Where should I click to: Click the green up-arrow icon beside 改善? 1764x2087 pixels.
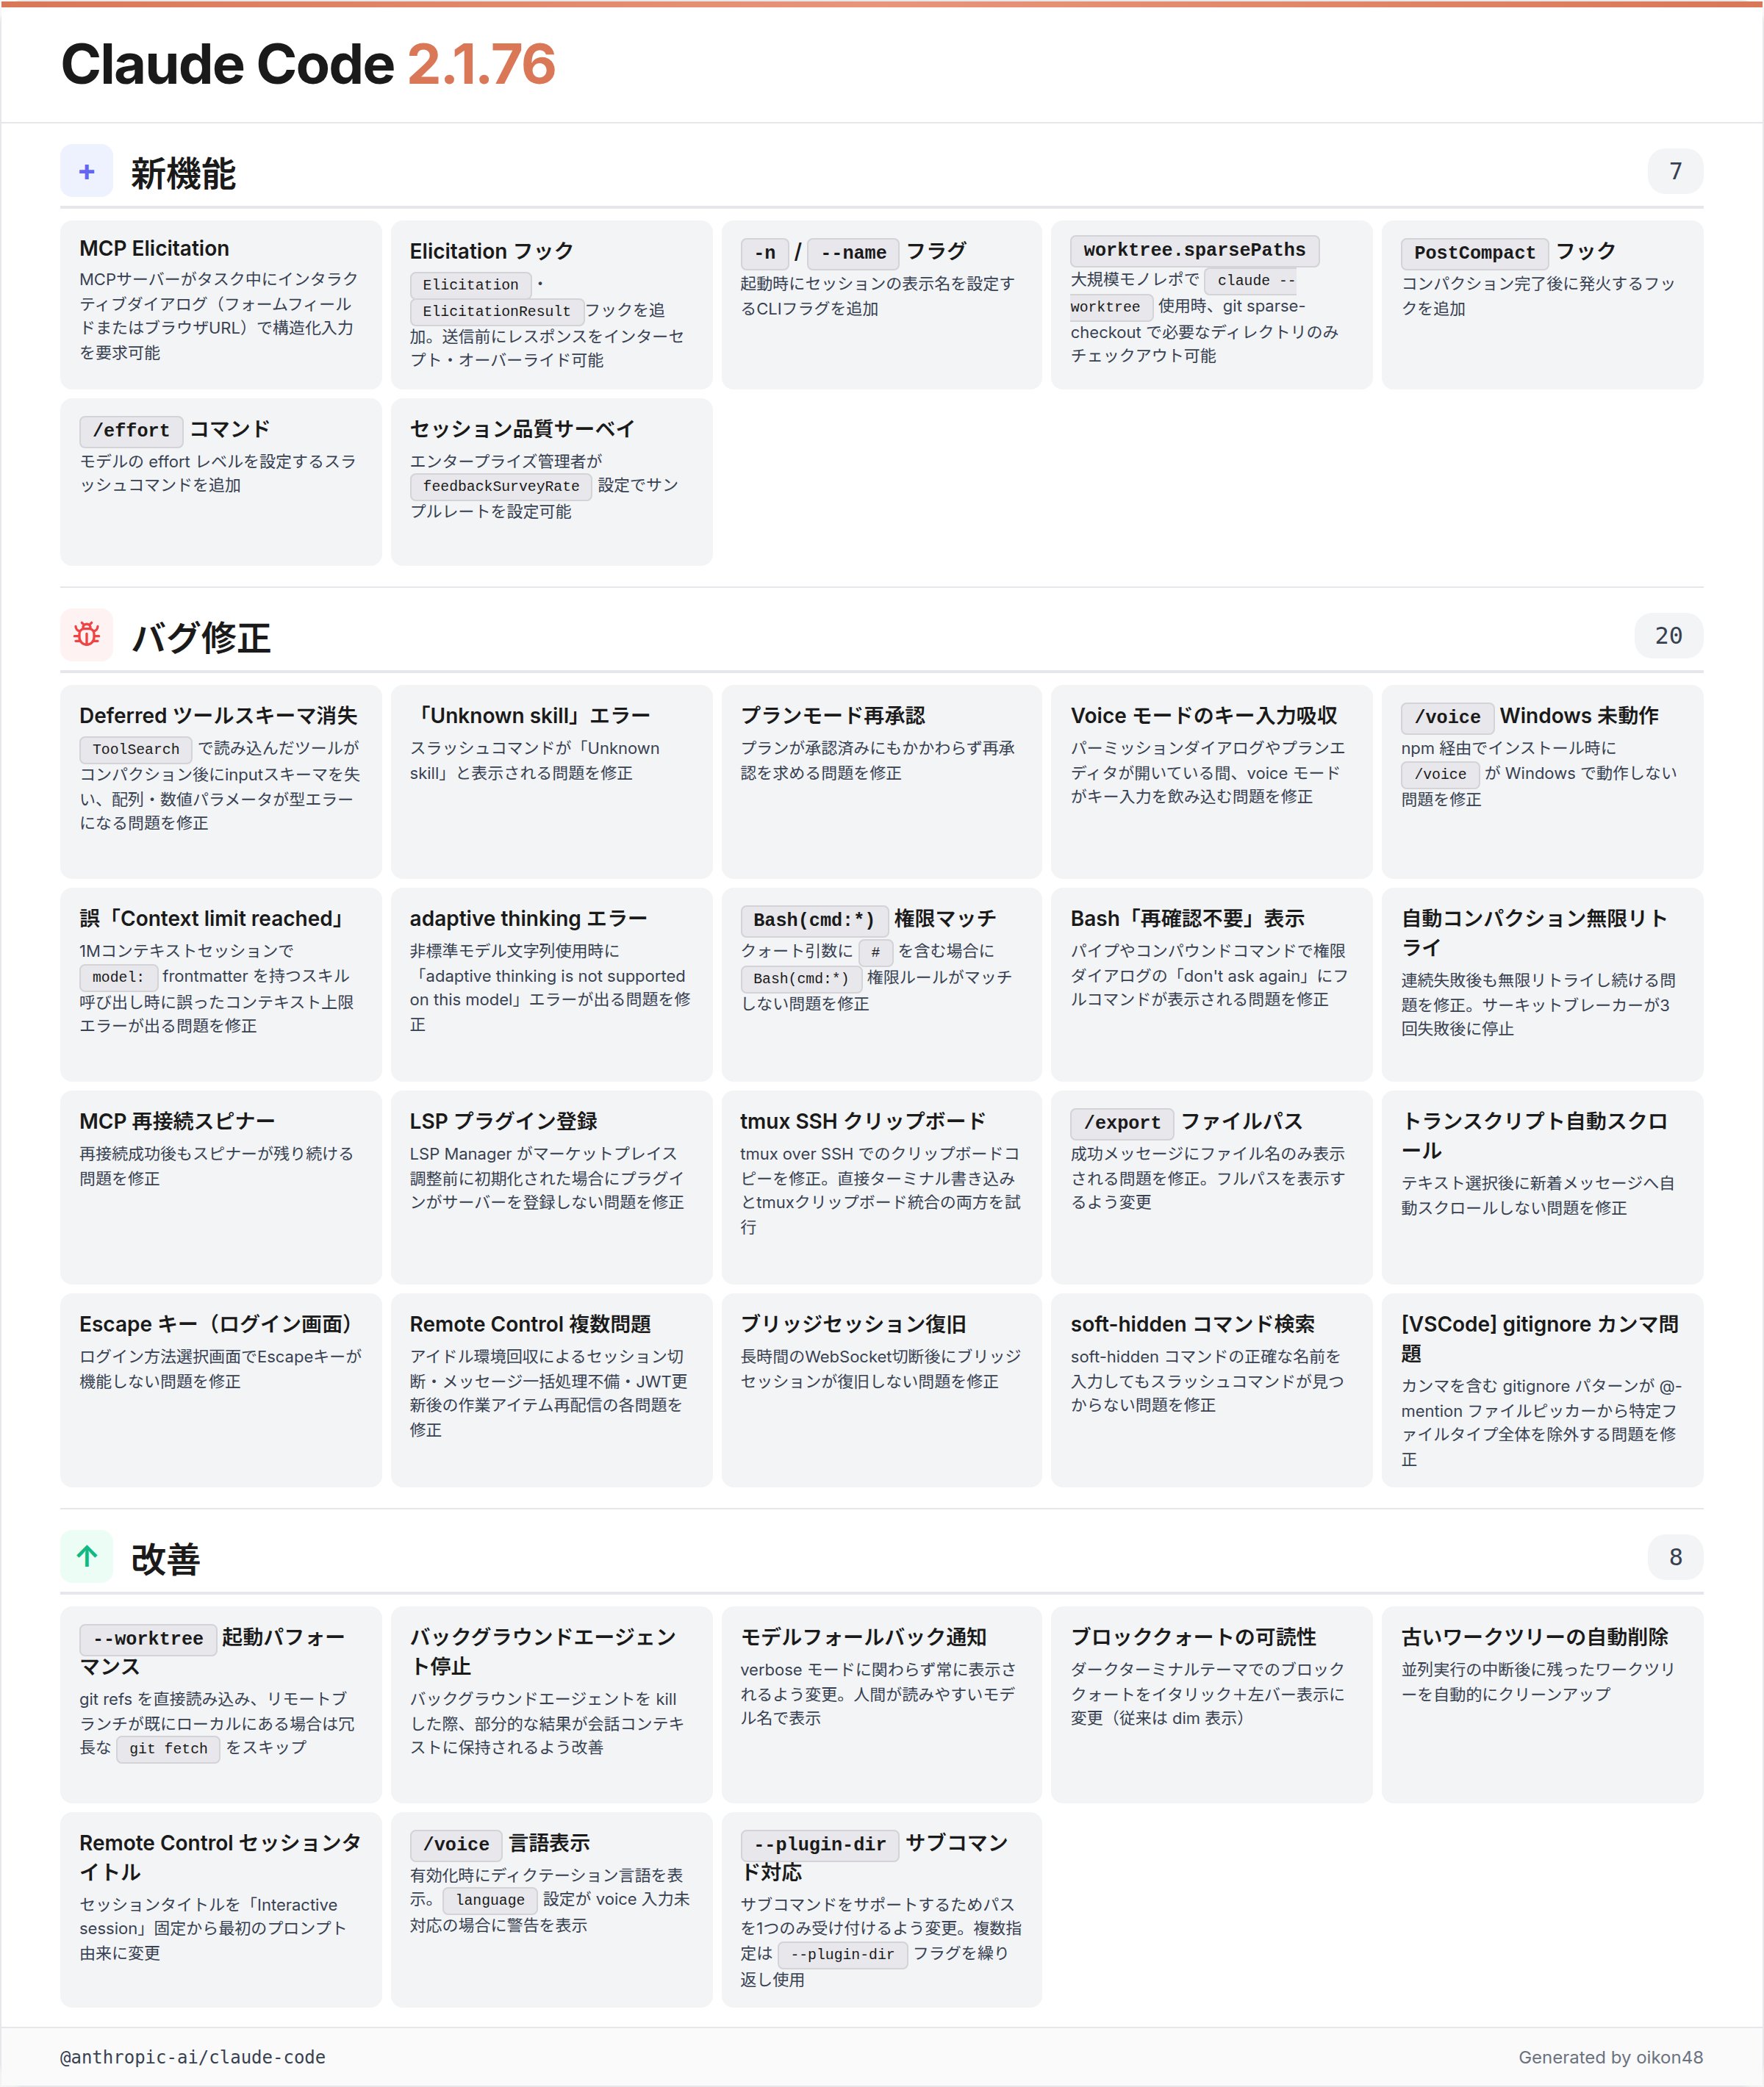86,1557
